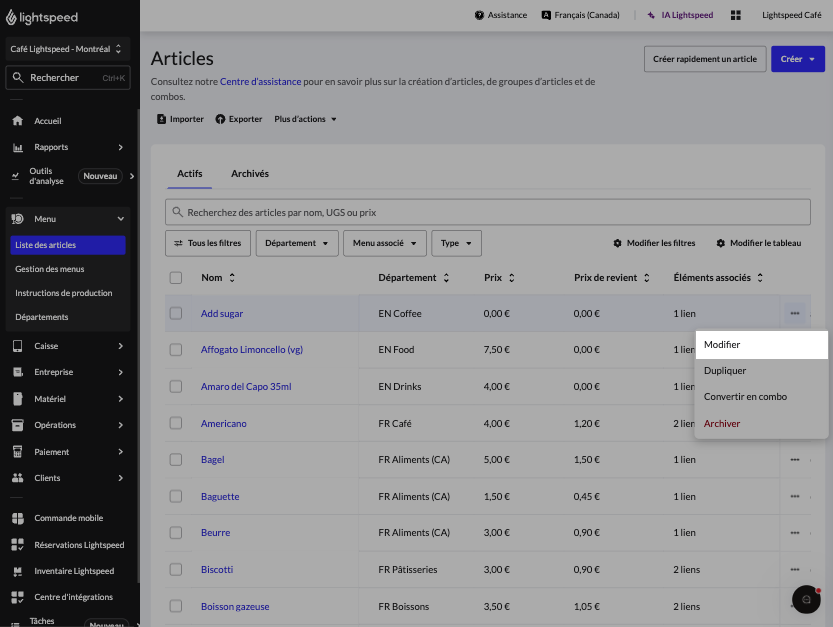Expand the Caisse sidebar chevron
Image resolution: width=833 pixels, height=627 pixels.
(x=121, y=346)
